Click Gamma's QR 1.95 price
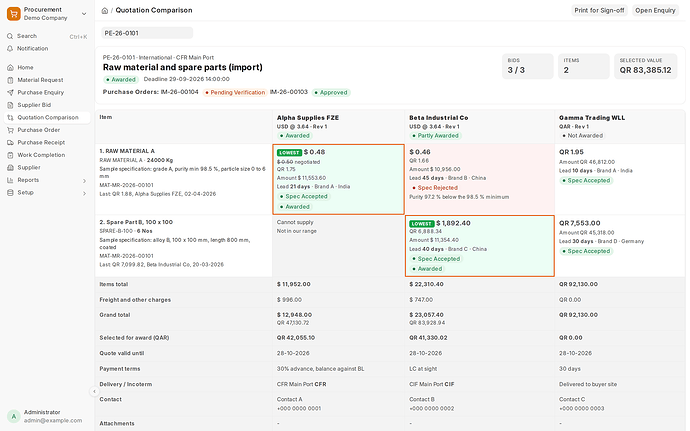690x431 pixels. pyautogui.click(x=571, y=152)
